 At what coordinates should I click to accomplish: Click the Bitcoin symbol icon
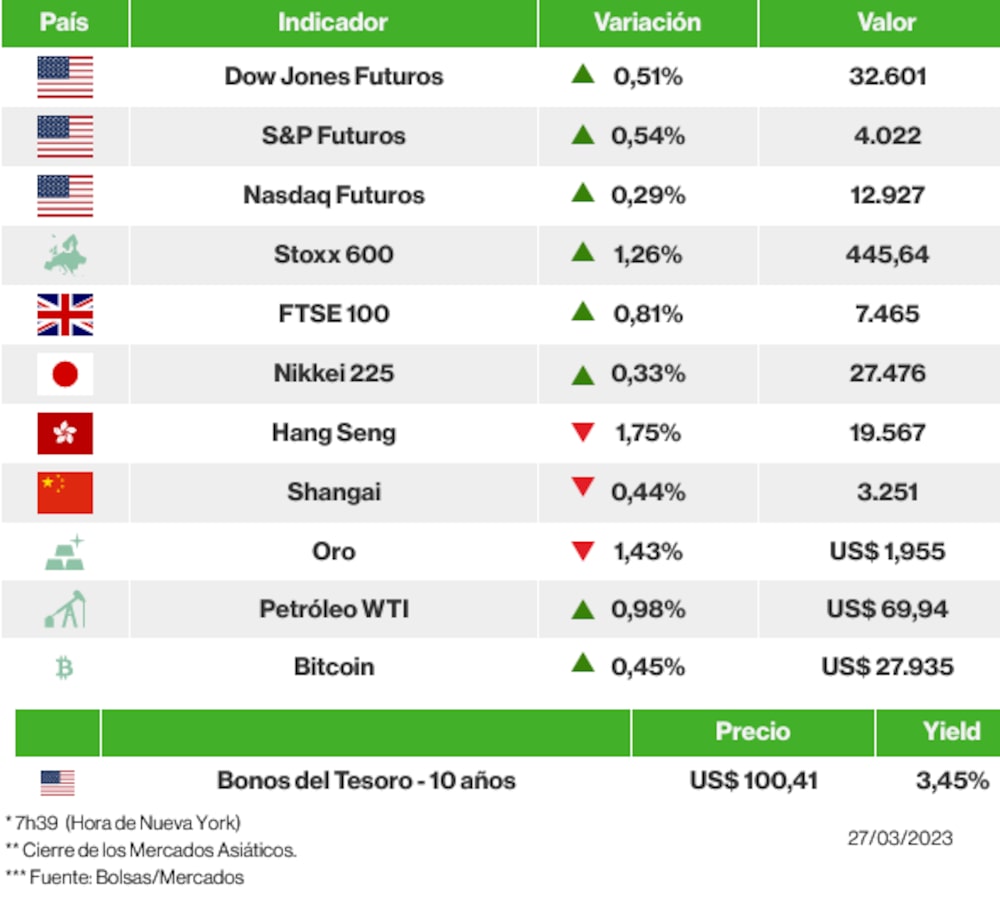[x=65, y=667]
